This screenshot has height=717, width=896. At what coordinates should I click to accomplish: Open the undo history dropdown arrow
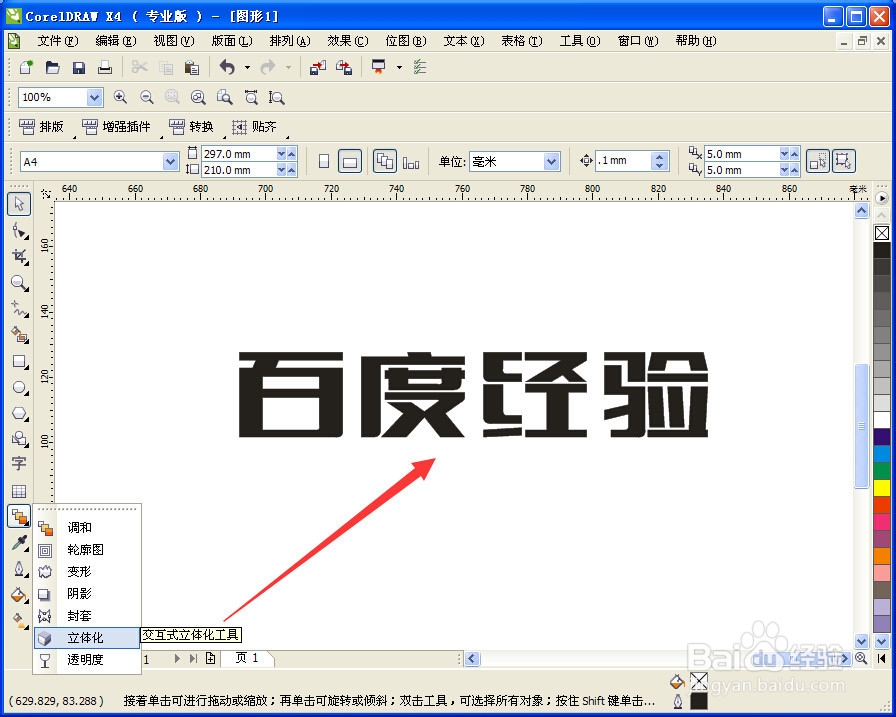pyautogui.click(x=247, y=67)
